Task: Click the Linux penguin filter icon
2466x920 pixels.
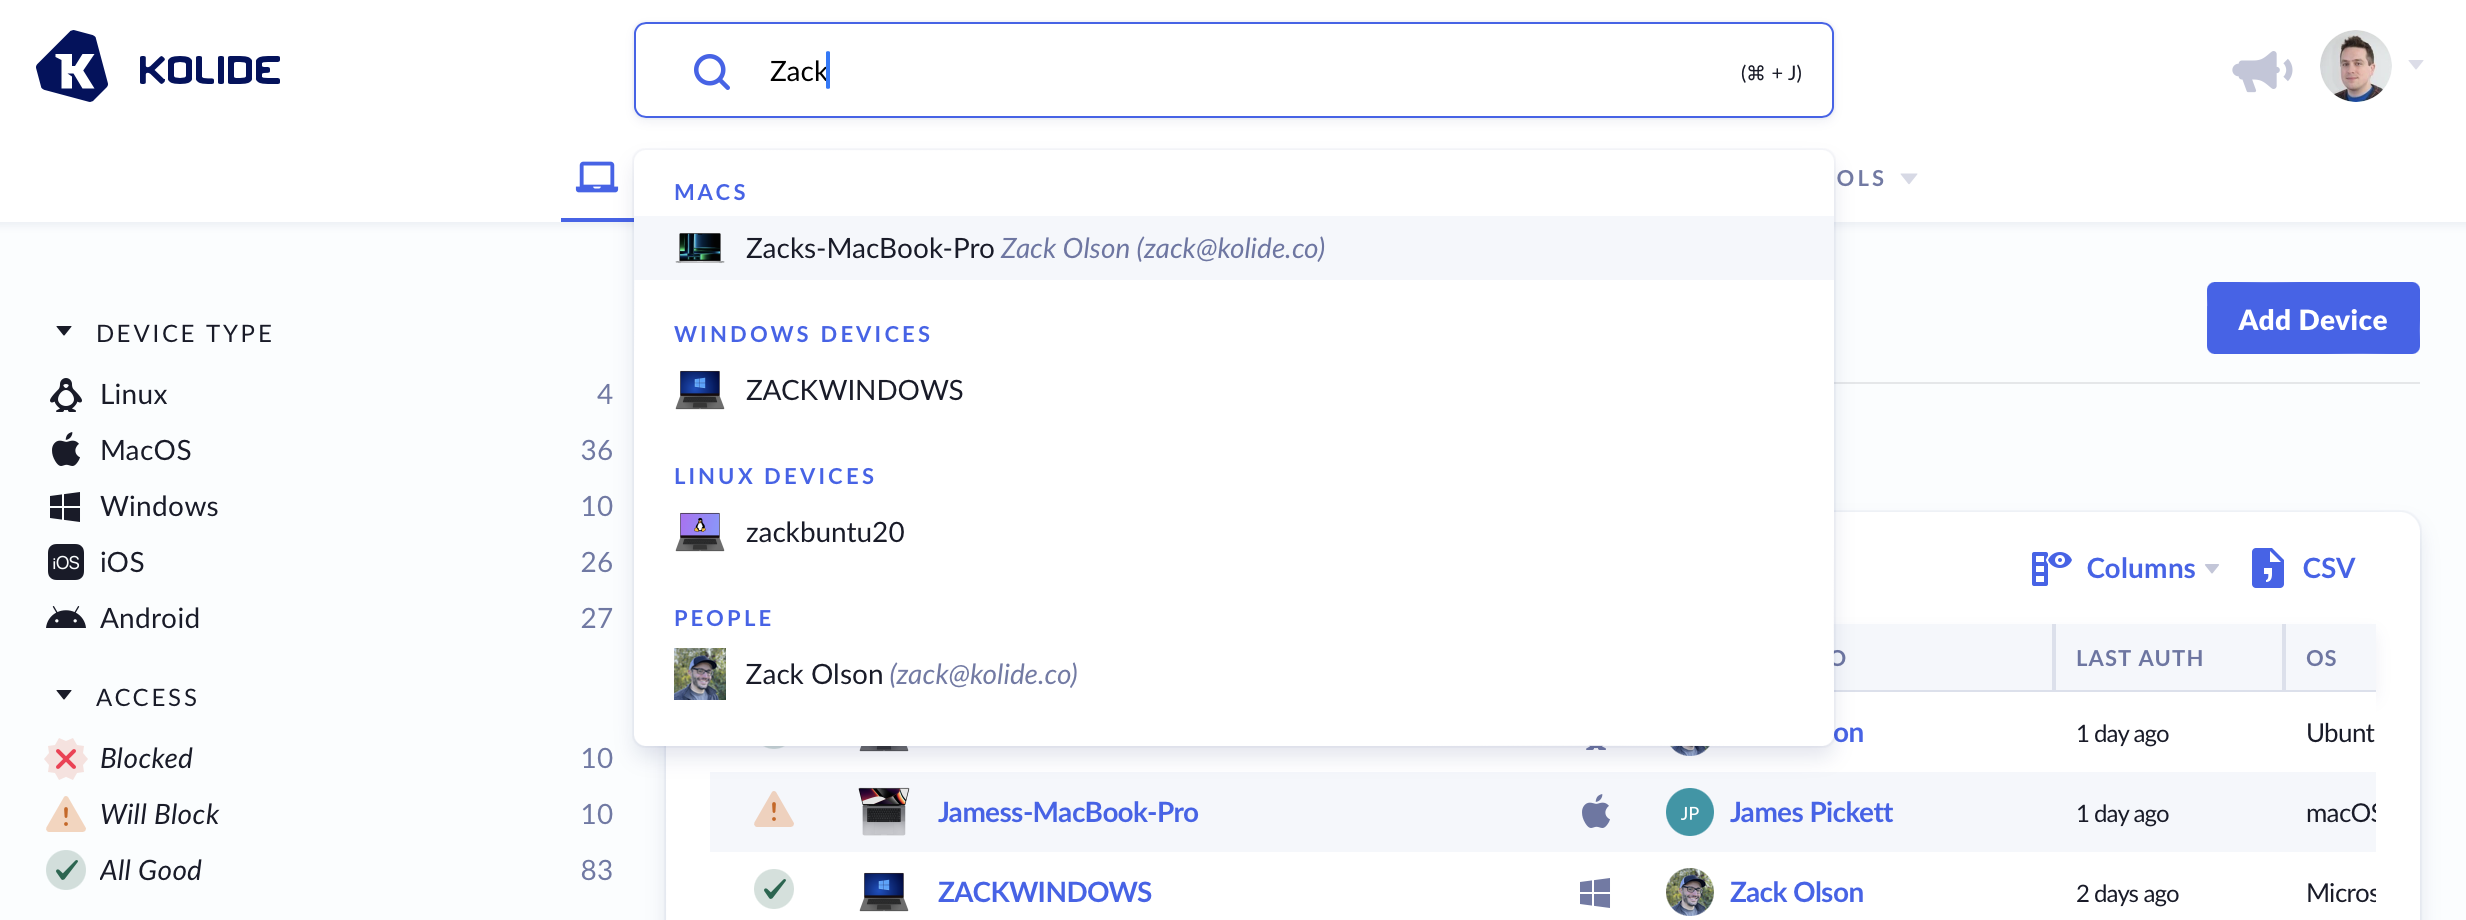Action: [x=66, y=395]
